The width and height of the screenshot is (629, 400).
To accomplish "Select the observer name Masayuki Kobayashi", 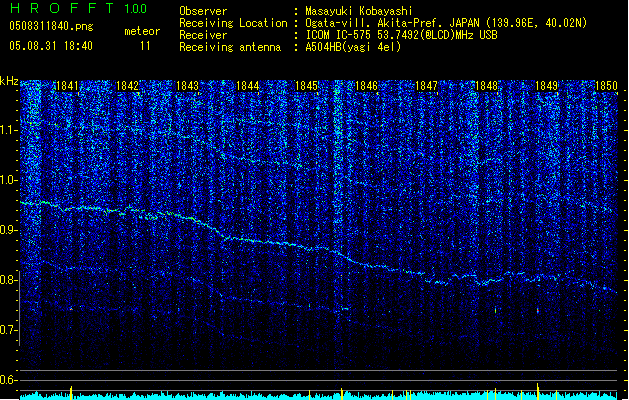I will [x=357, y=10].
